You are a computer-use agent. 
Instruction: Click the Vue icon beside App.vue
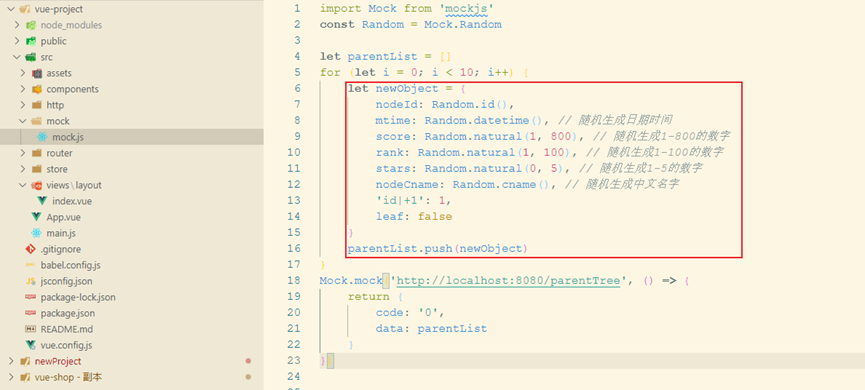click(36, 217)
